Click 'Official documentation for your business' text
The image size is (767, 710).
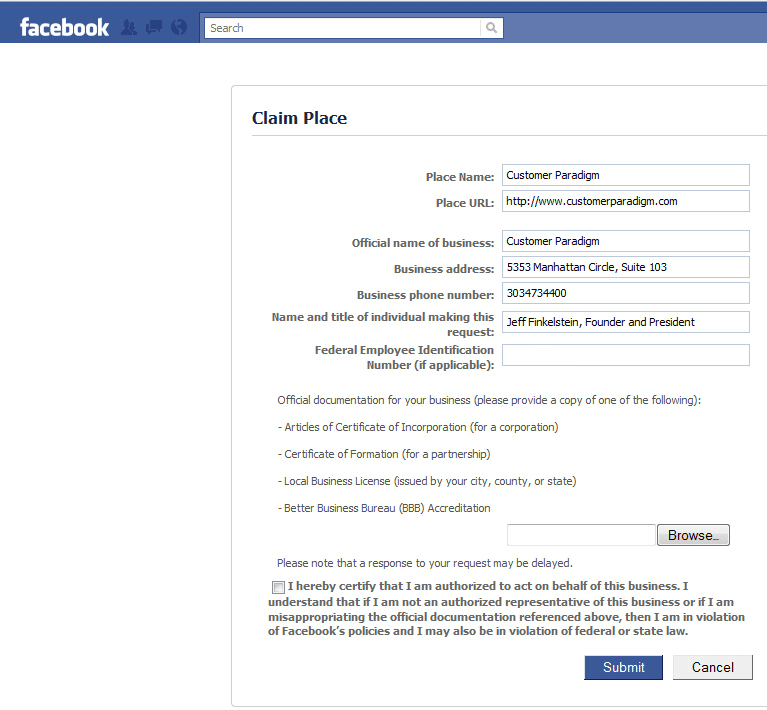pyautogui.click(x=489, y=400)
